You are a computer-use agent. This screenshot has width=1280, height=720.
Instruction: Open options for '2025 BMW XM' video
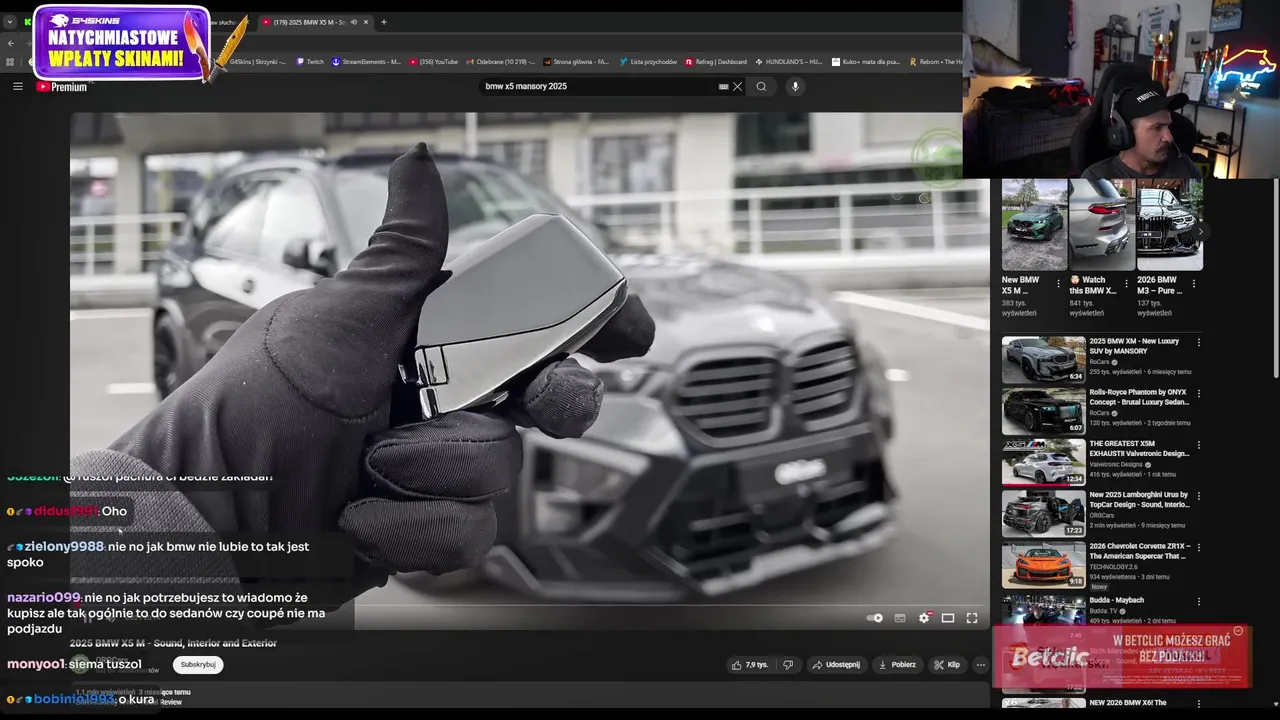coord(1199,342)
